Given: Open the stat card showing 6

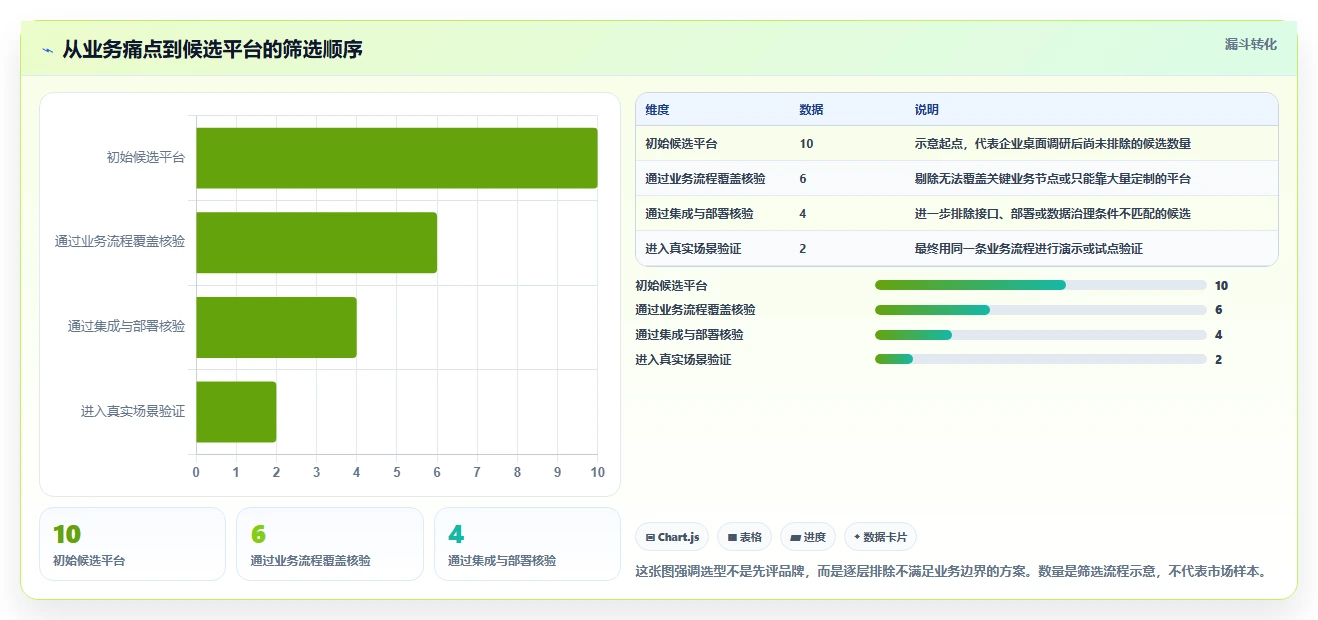Looking at the screenshot, I should [x=330, y=544].
